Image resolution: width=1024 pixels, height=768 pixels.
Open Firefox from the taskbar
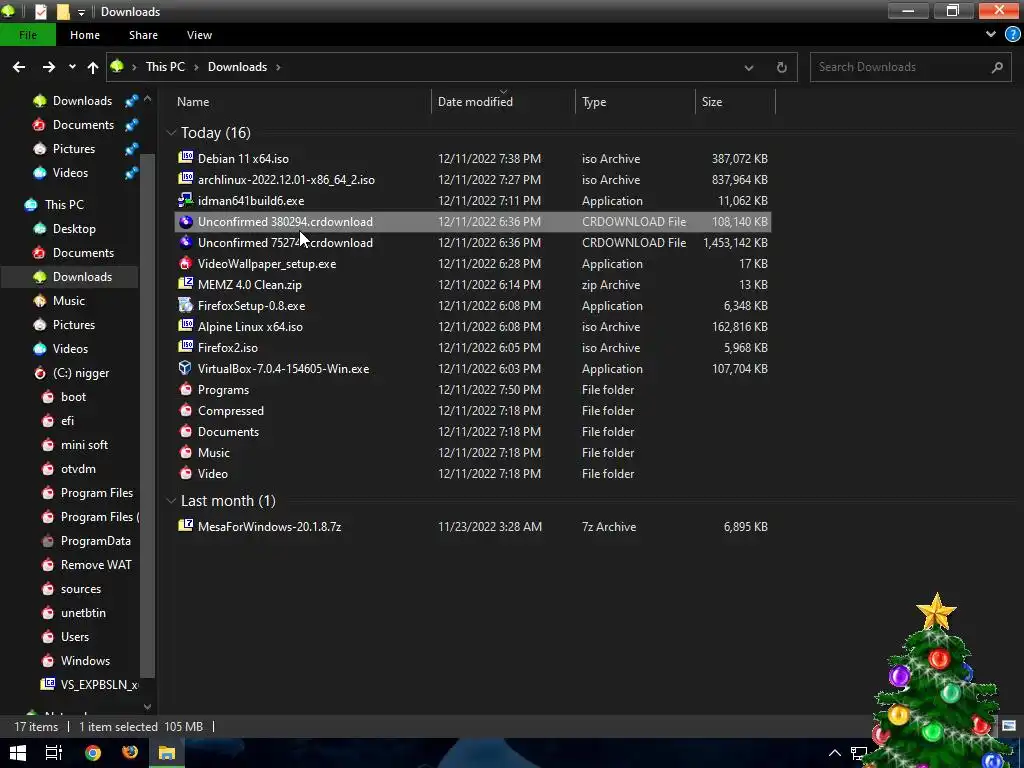point(130,753)
